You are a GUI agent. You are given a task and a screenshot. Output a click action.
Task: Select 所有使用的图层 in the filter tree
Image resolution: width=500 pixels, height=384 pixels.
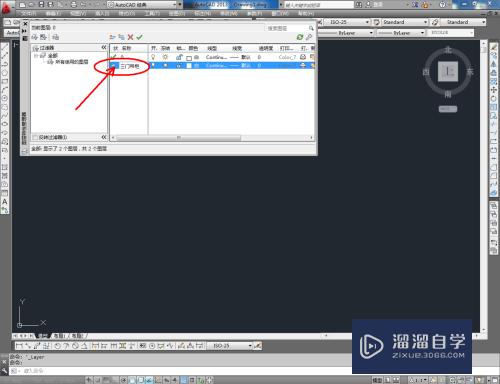pyautogui.click(x=72, y=62)
